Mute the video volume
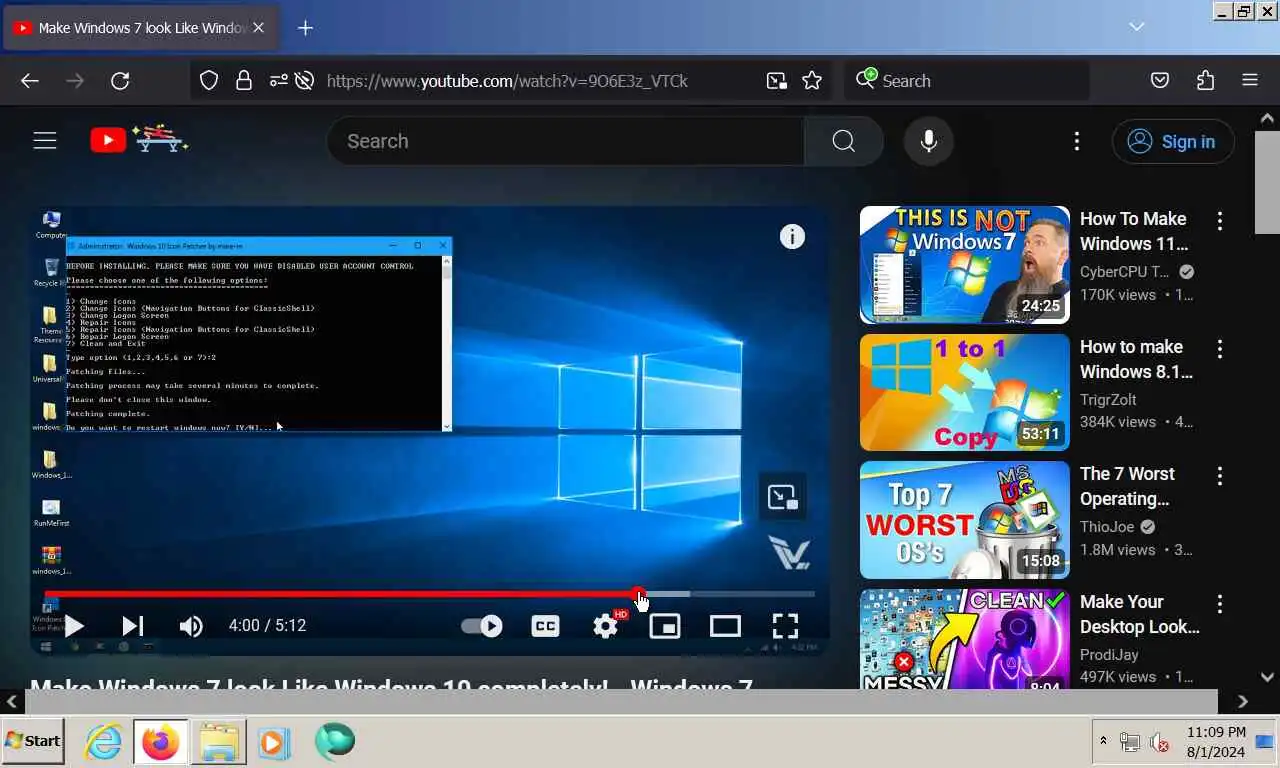The width and height of the screenshot is (1280, 768). coord(190,626)
